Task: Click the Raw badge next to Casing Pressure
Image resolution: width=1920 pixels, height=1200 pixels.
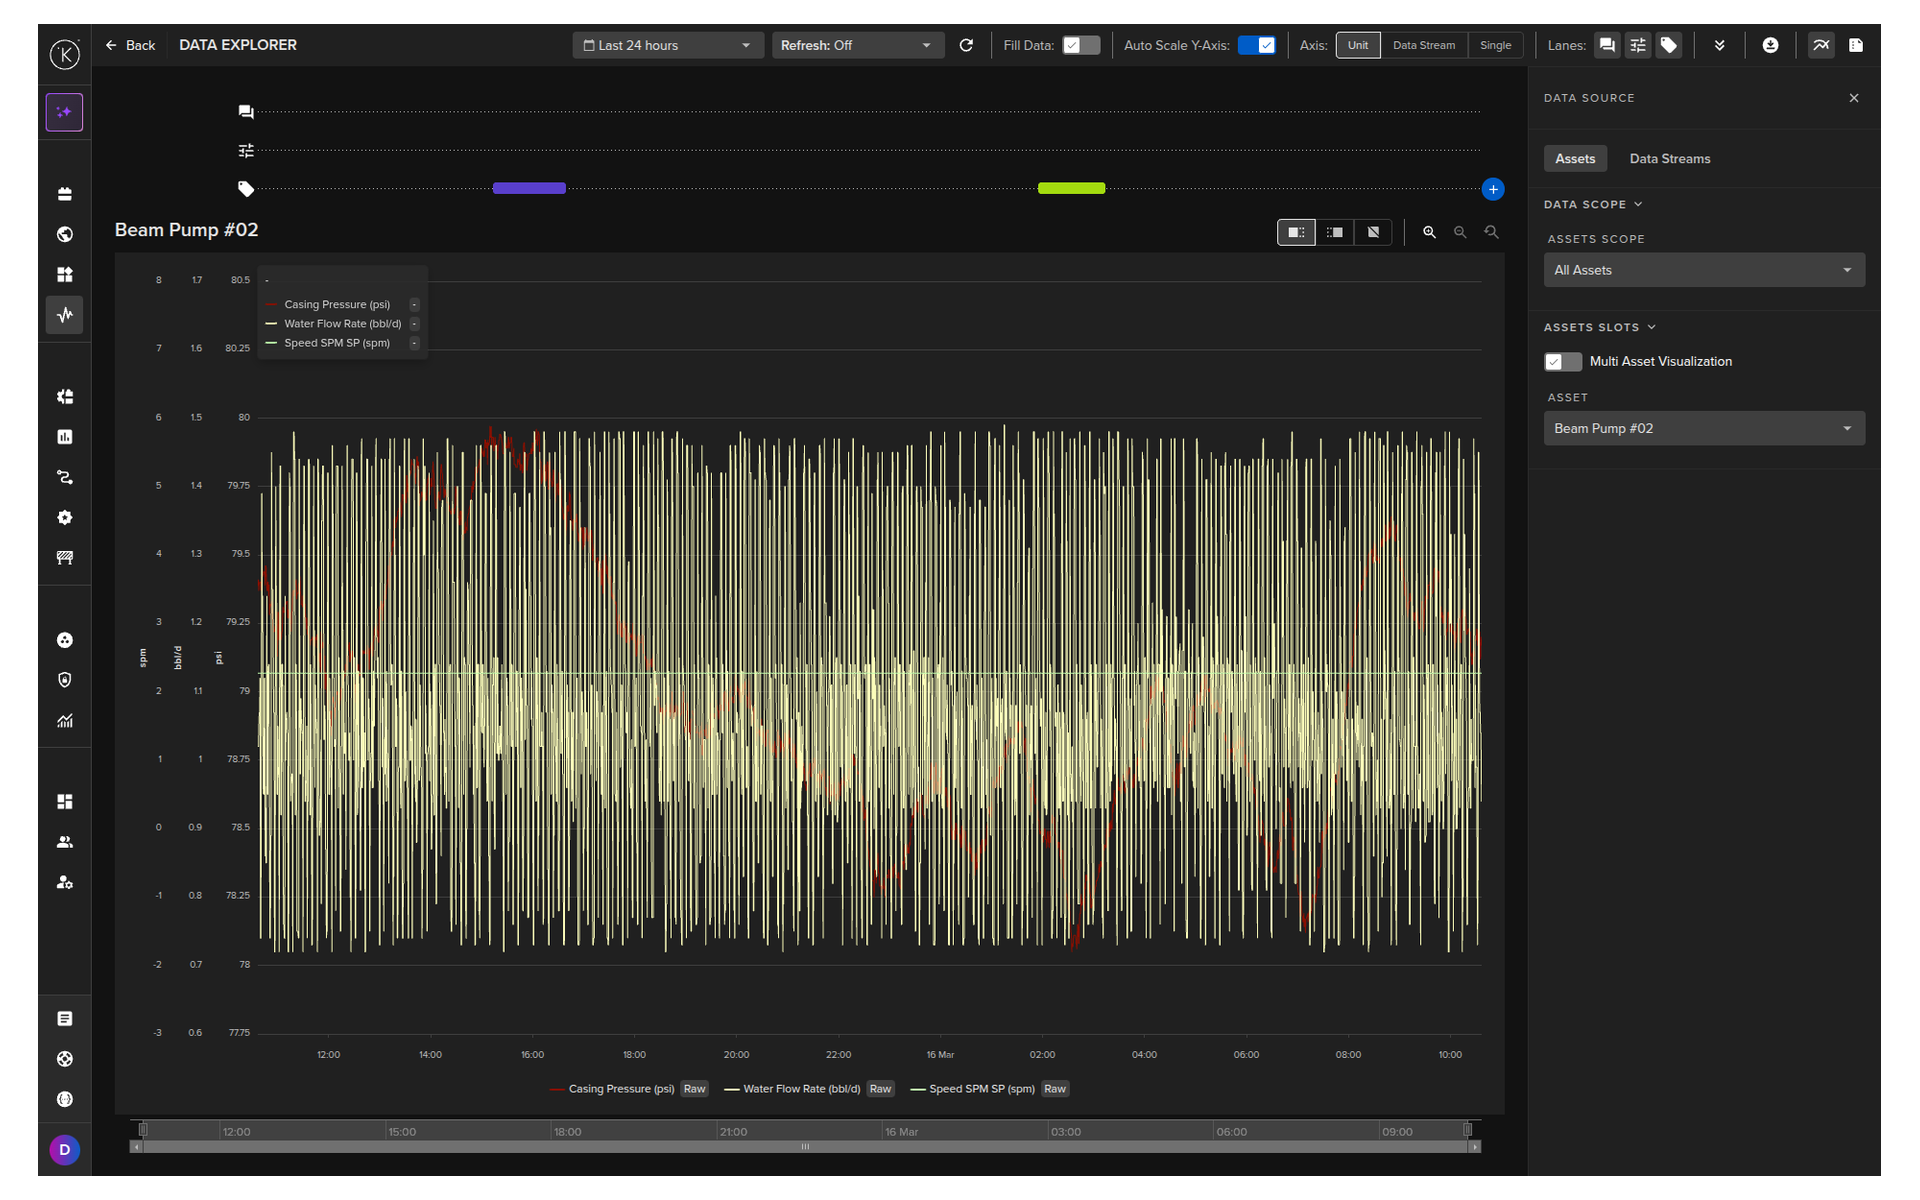Action: pyautogui.click(x=695, y=1089)
